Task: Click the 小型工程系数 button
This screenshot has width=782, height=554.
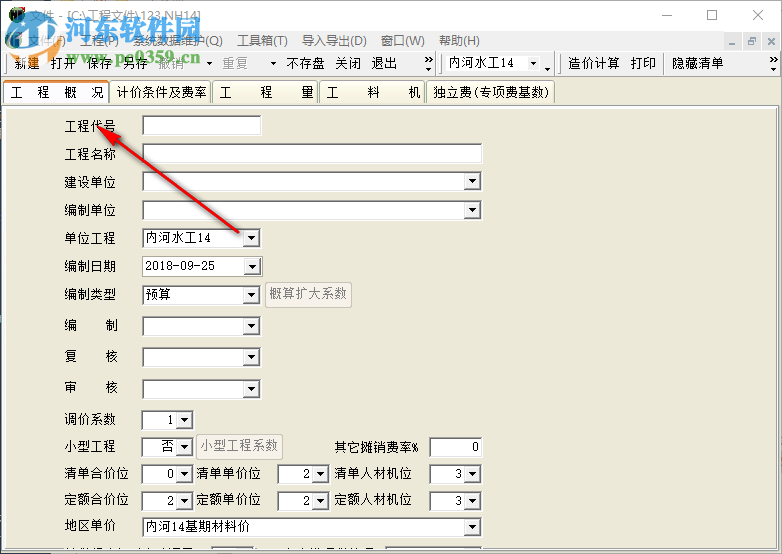Action: tap(239, 446)
